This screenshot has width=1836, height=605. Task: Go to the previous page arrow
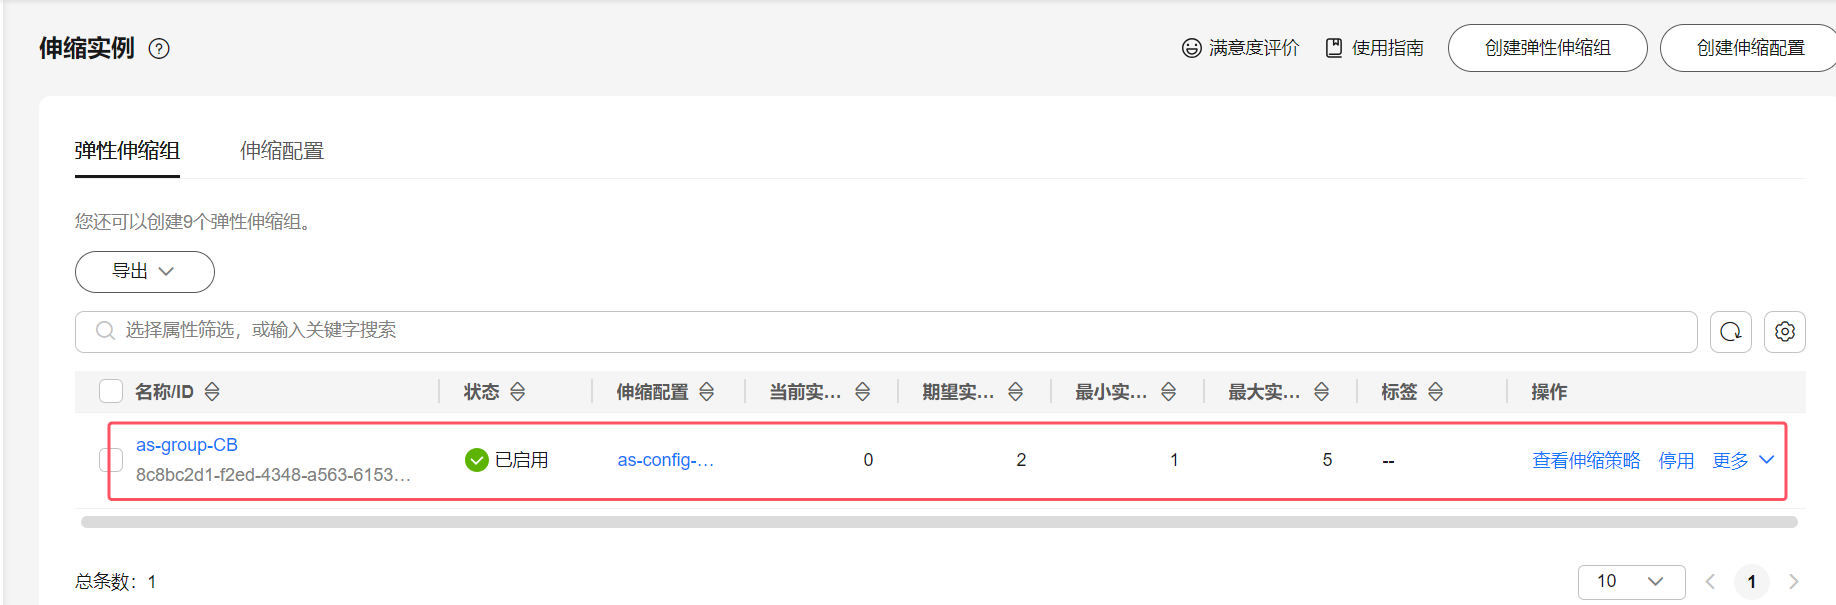pyautogui.click(x=1710, y=581)
